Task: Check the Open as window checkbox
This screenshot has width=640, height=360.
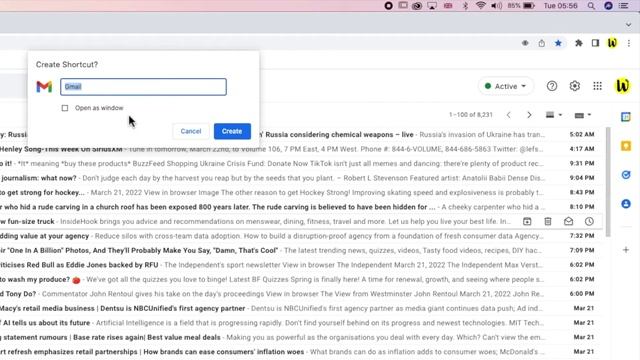Action: tap(65, 108)
